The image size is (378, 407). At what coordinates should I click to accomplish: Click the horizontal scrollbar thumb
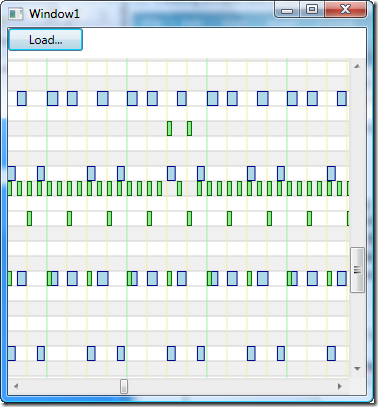coord(124,386)
